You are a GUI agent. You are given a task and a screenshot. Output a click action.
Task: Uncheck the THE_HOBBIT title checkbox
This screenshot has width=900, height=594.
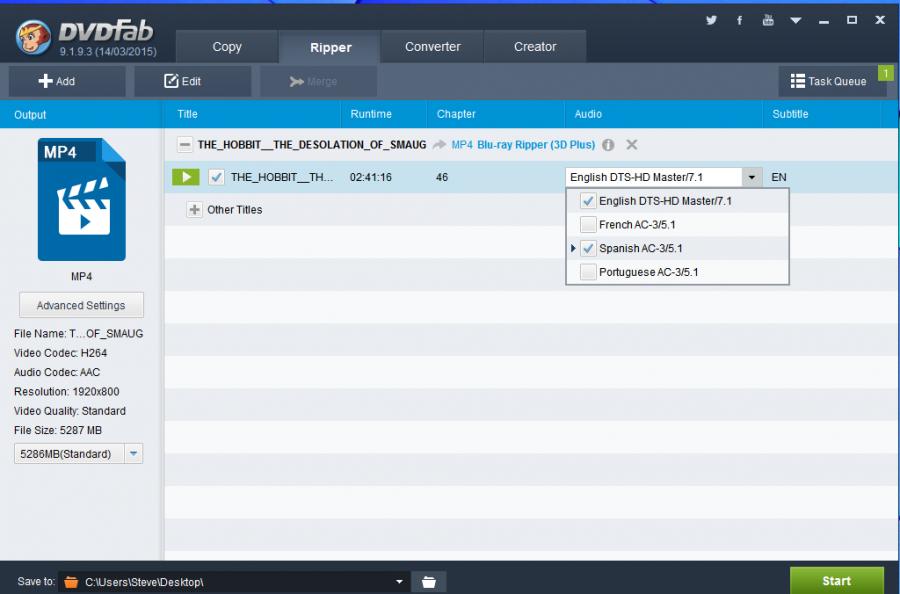[x=216, y=177]
